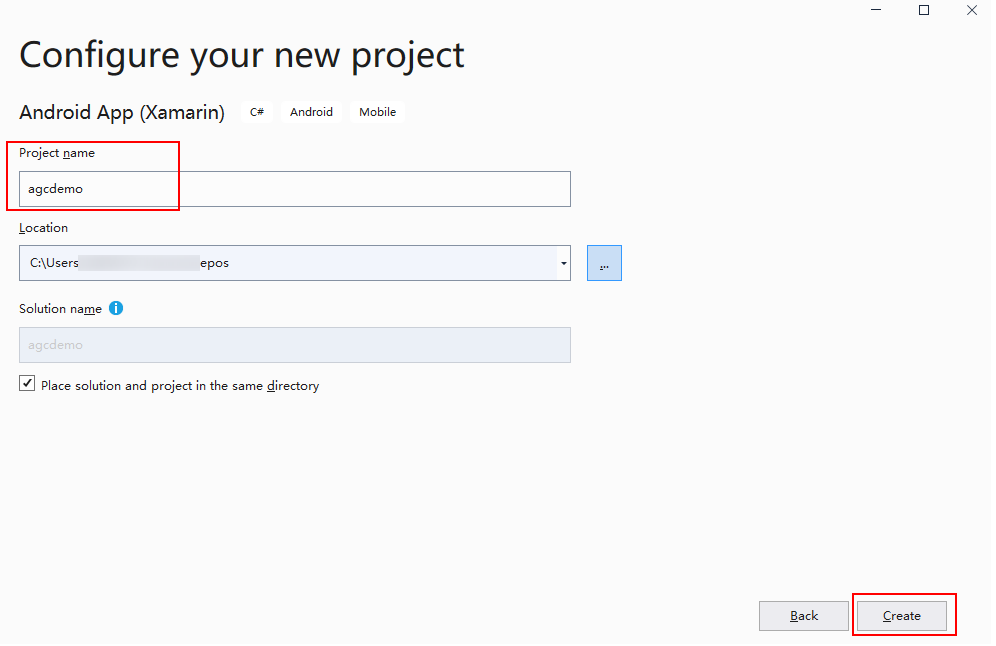Click the Location label
The width and height of the screenshot is (996, 646).
[x=43, y=228]
